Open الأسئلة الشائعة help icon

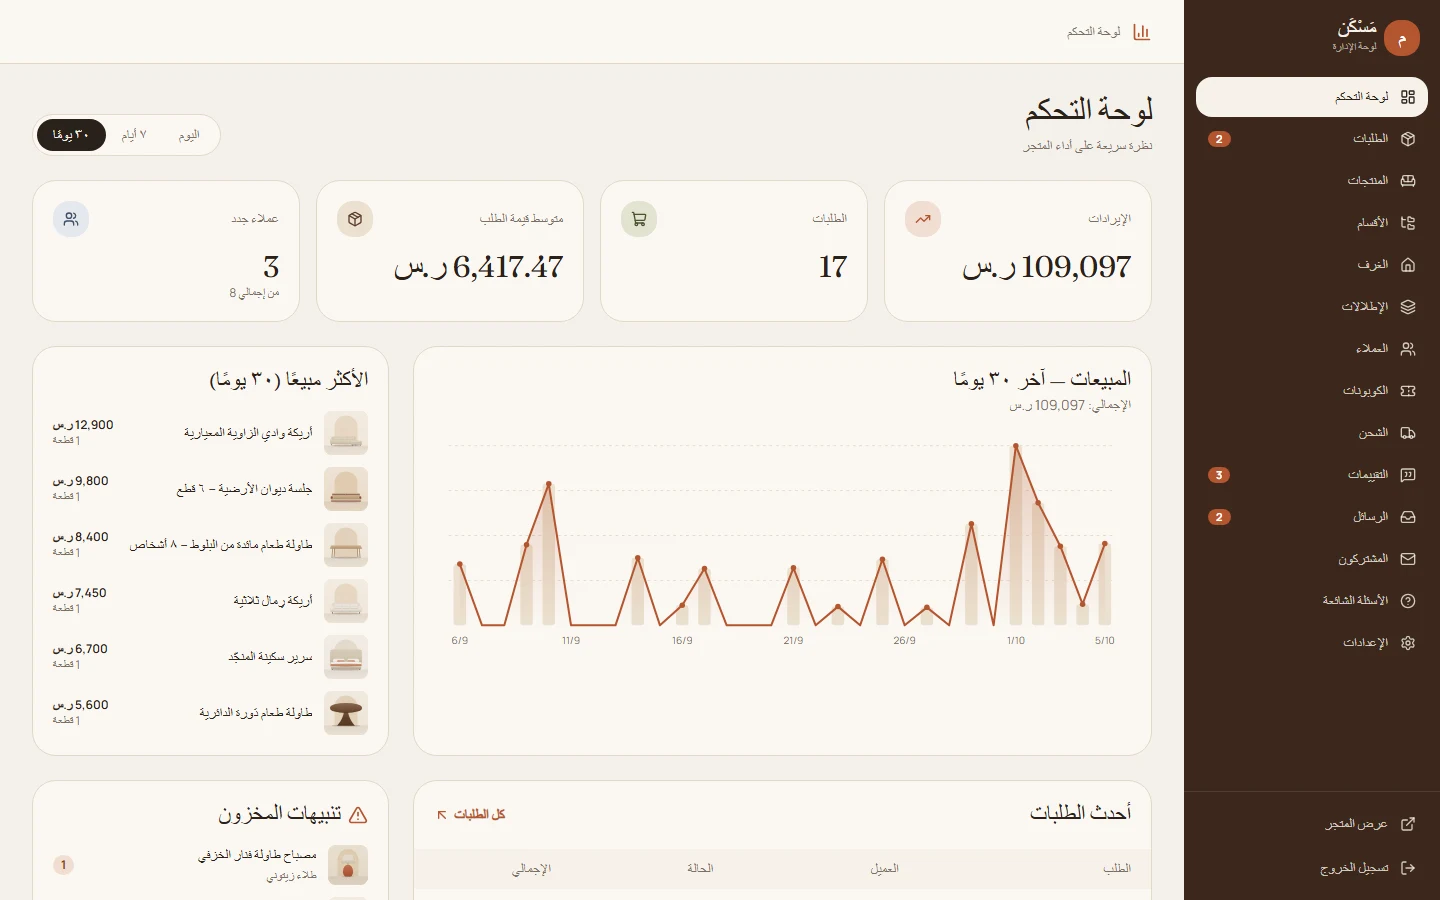click(x=1408, y=601)
